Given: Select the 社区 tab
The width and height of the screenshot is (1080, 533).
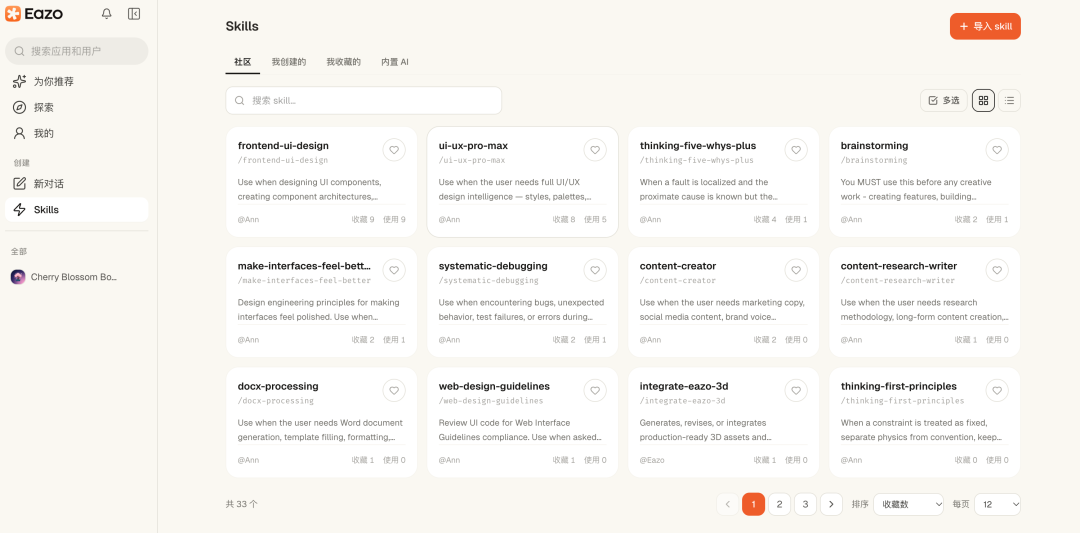Looking at the screenshot, I should (242, 62).
